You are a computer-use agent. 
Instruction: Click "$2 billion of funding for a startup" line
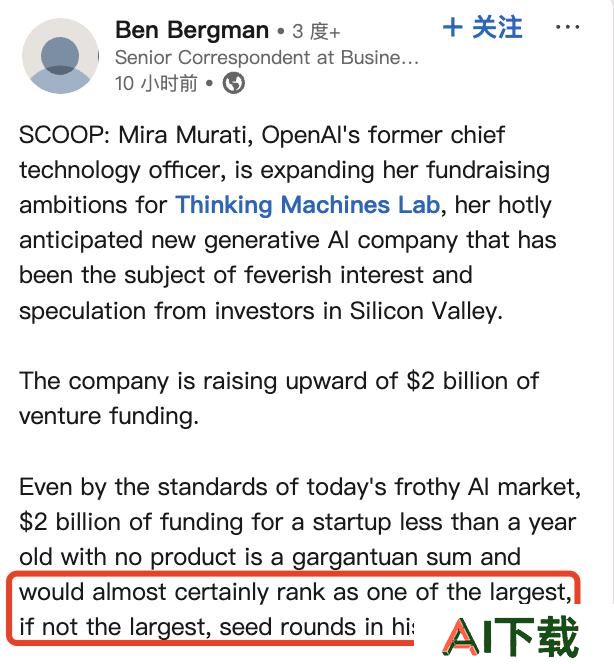pyautogui.click(x=298, y=522)
